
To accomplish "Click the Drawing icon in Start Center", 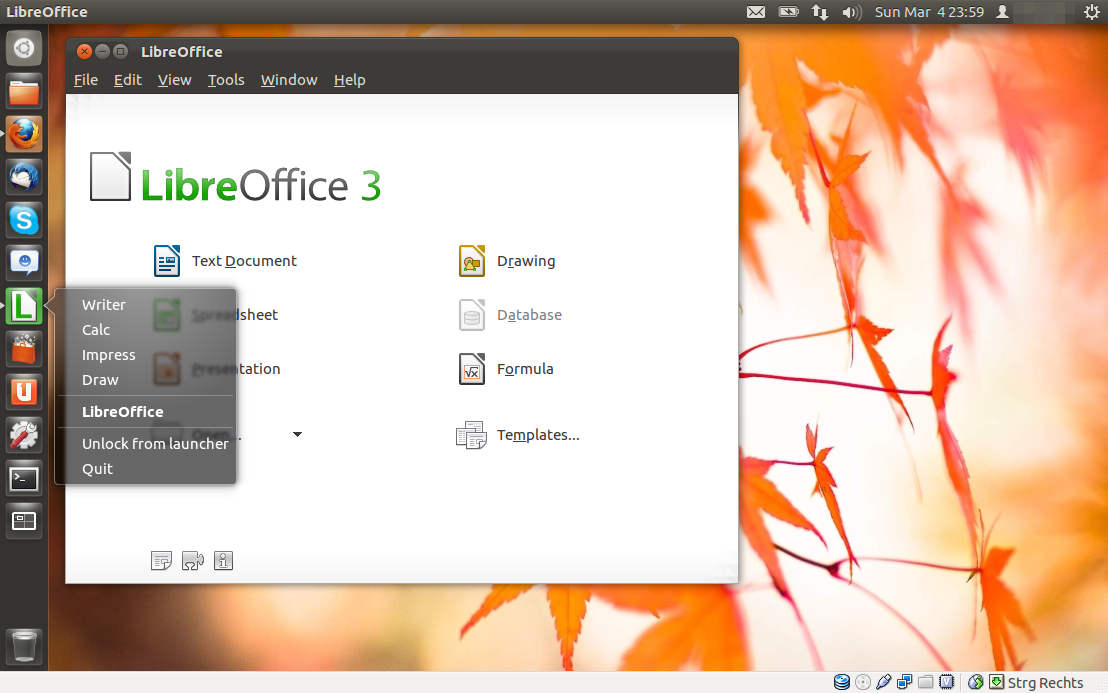I will tap(472, 261).
